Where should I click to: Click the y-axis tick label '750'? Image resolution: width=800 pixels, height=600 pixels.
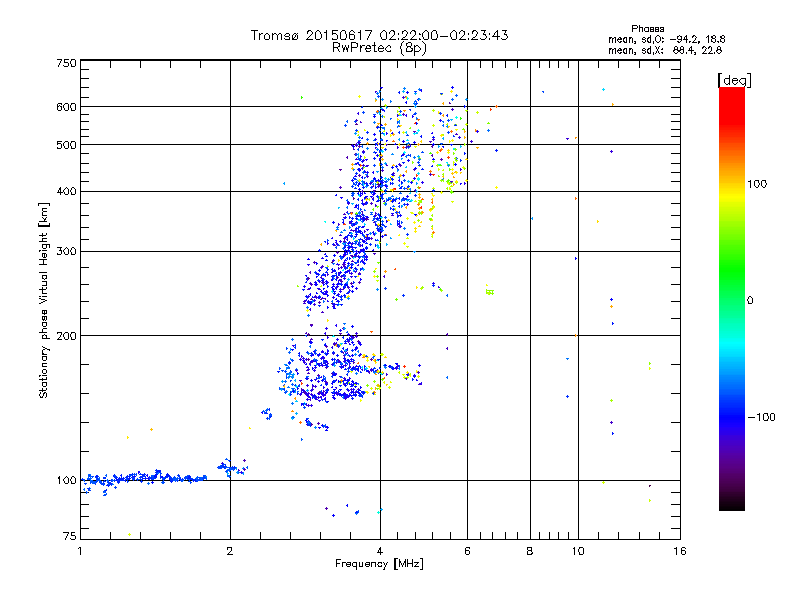tap(66, 63)
